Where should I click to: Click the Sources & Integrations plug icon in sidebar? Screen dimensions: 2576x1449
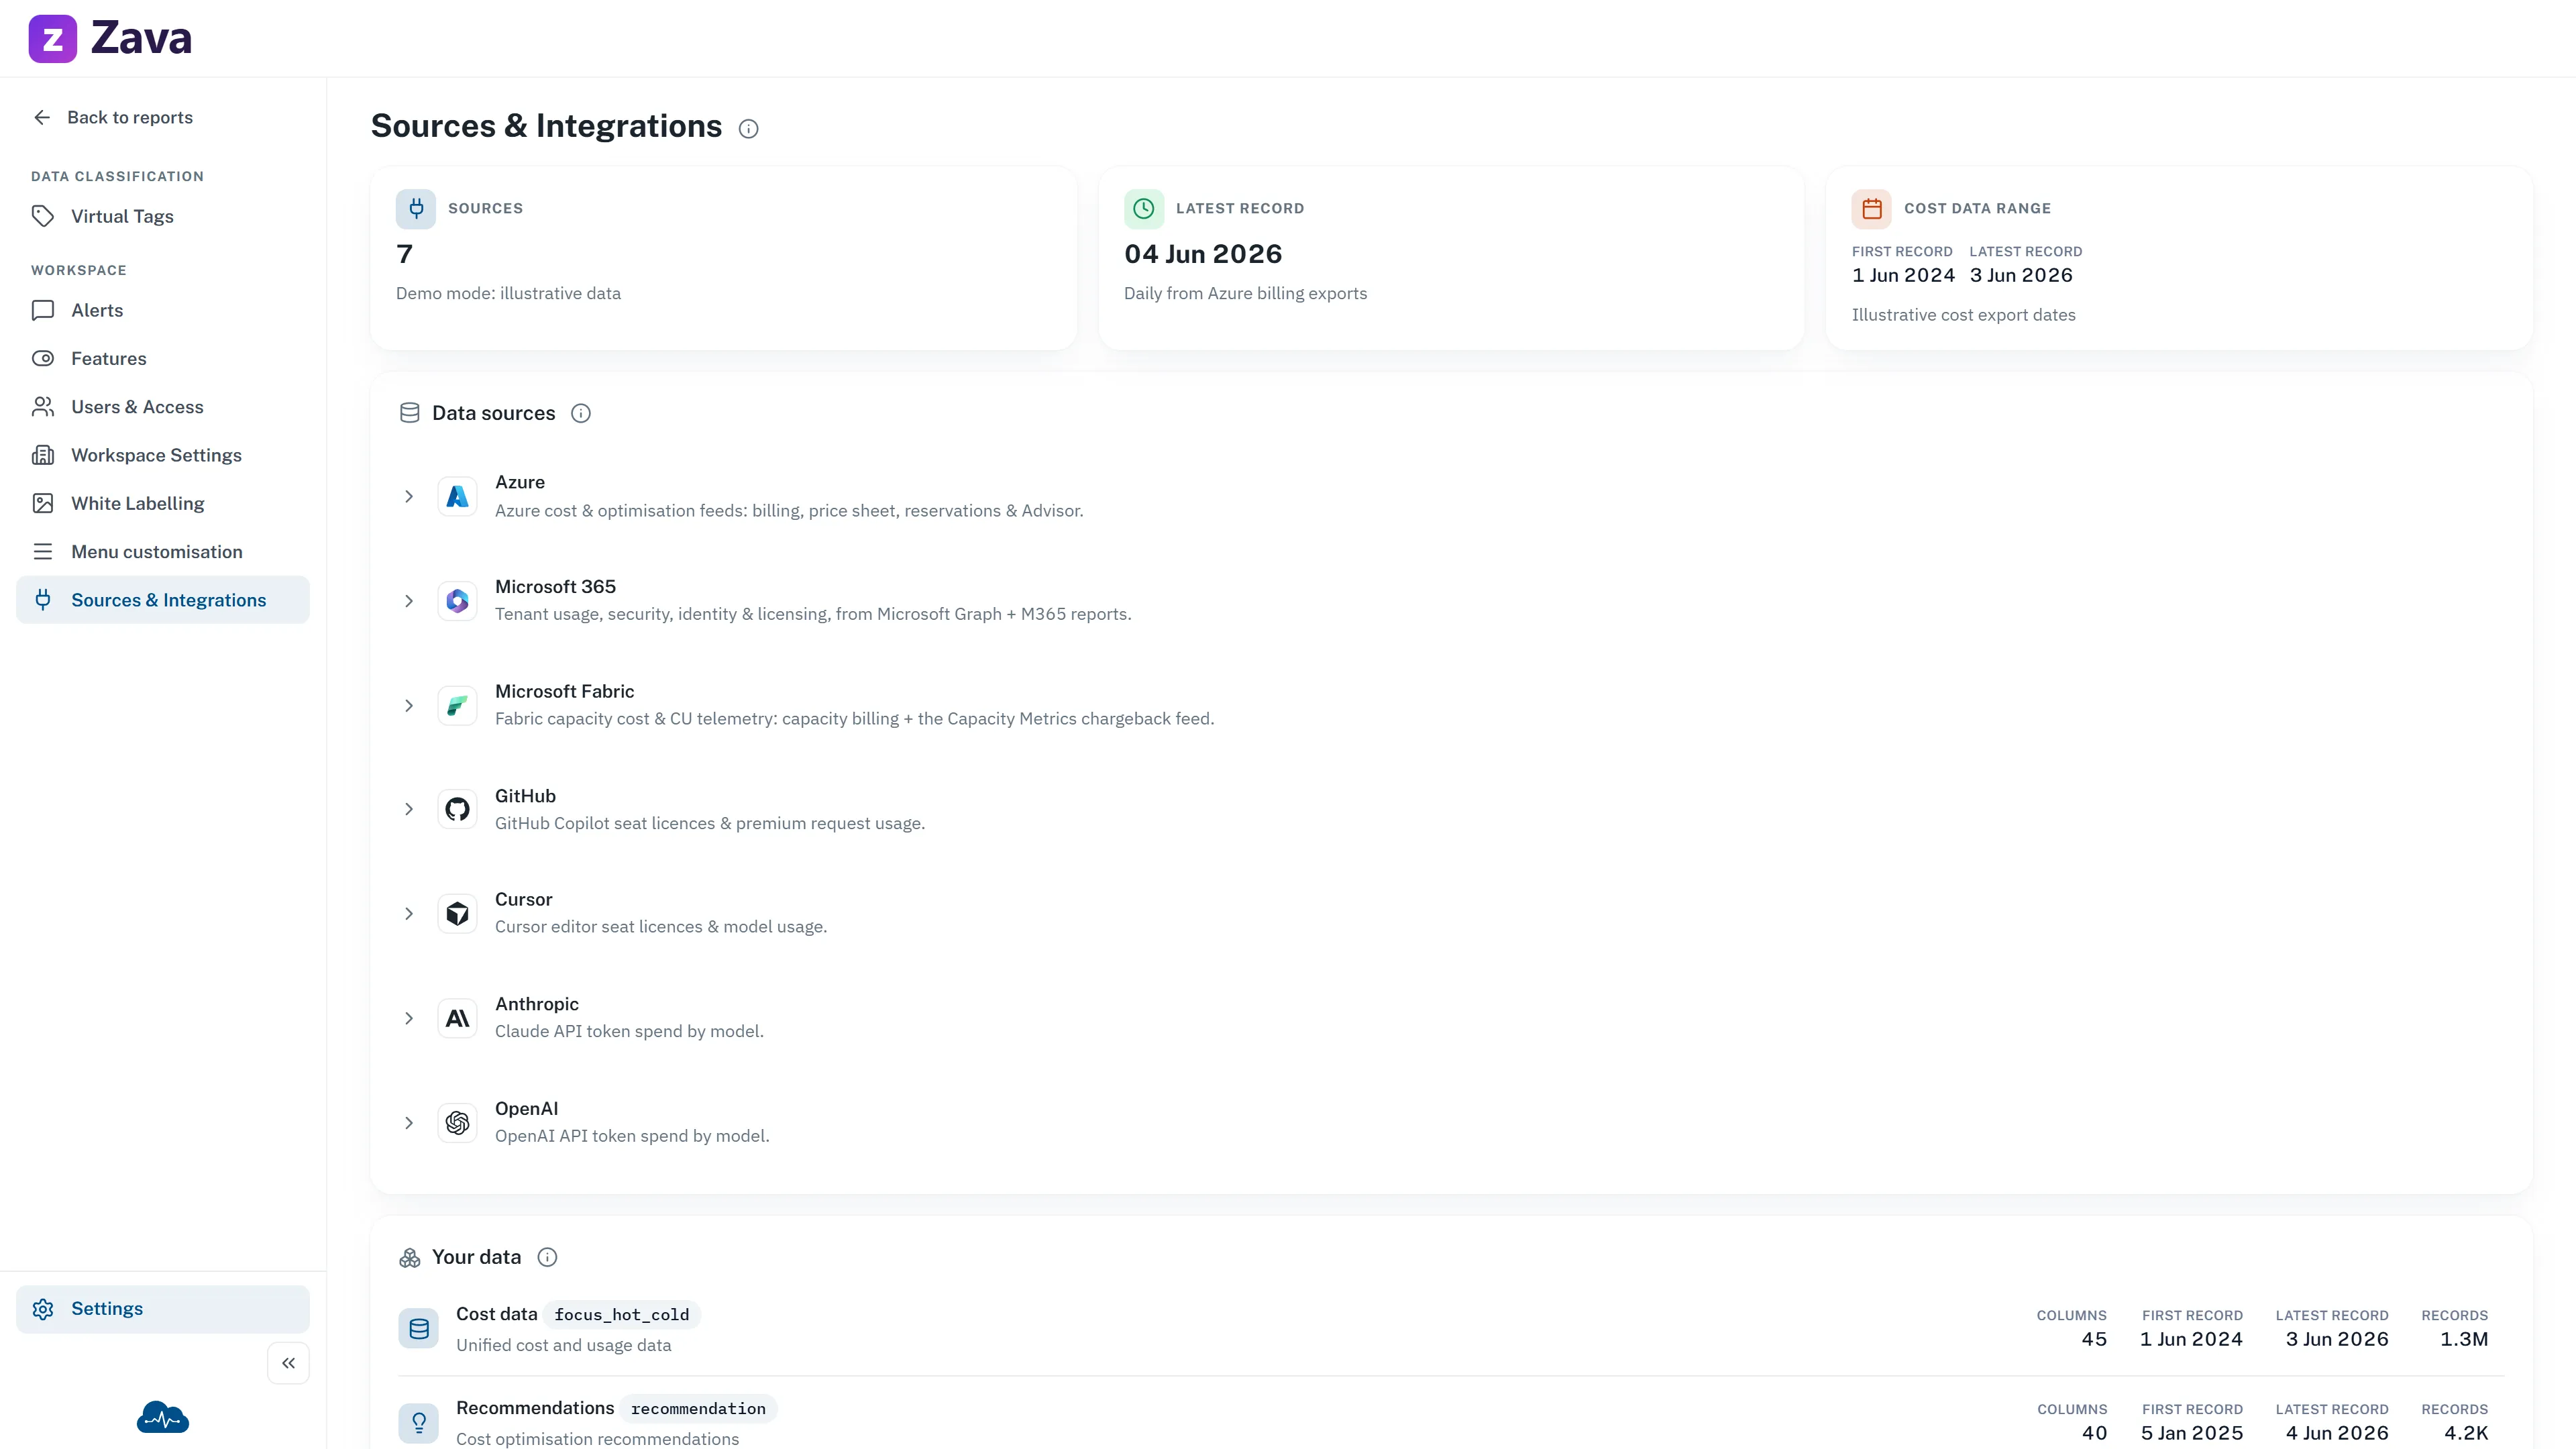tap(43, 600)
